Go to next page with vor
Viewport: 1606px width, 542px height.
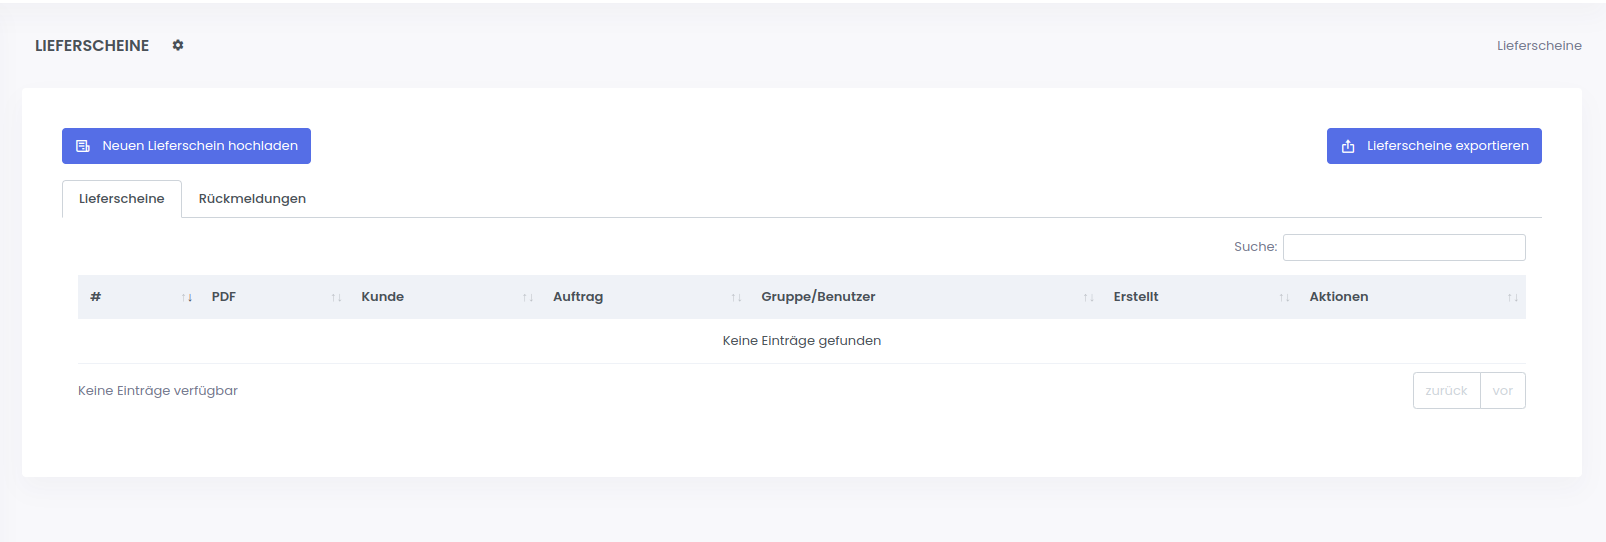coord(1502,391)
